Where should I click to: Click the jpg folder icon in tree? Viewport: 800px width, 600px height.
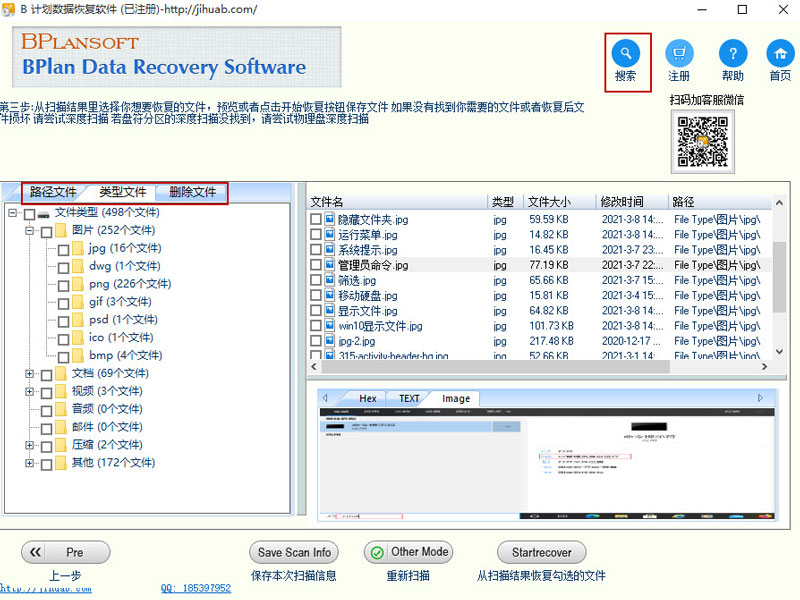[x=78, y=248]
